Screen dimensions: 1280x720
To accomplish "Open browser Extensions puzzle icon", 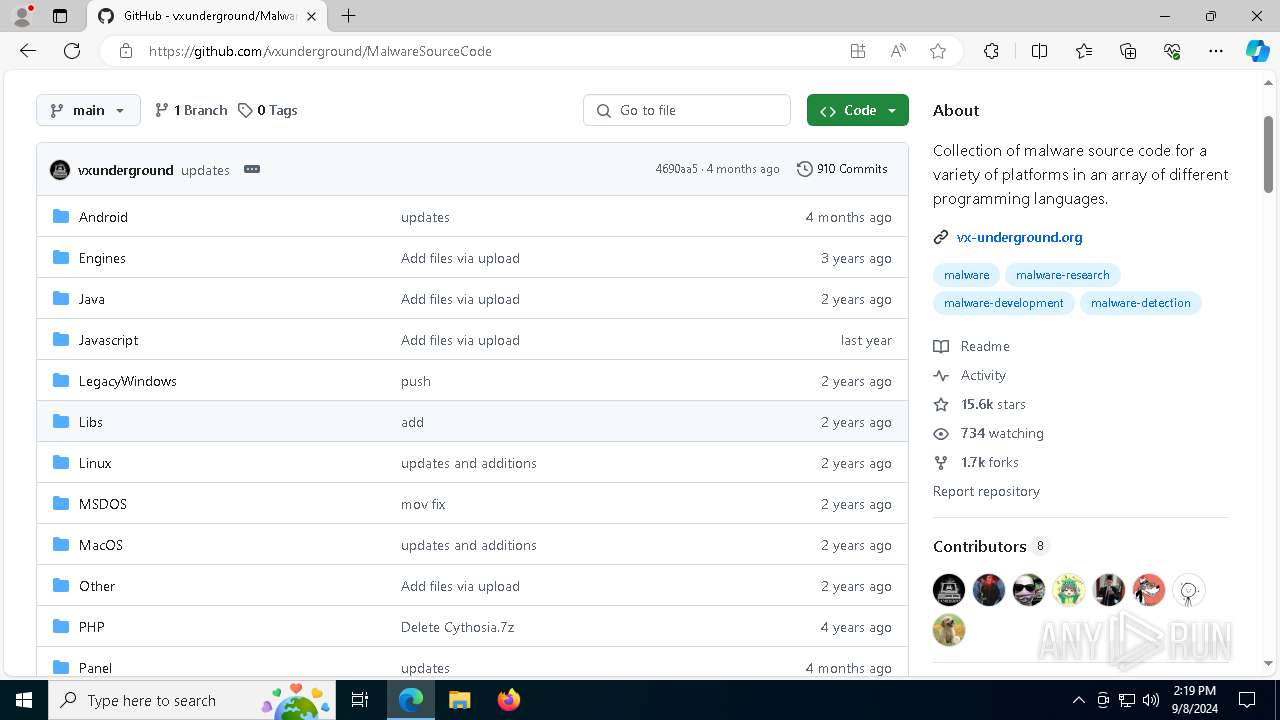I will pos(991,51).
